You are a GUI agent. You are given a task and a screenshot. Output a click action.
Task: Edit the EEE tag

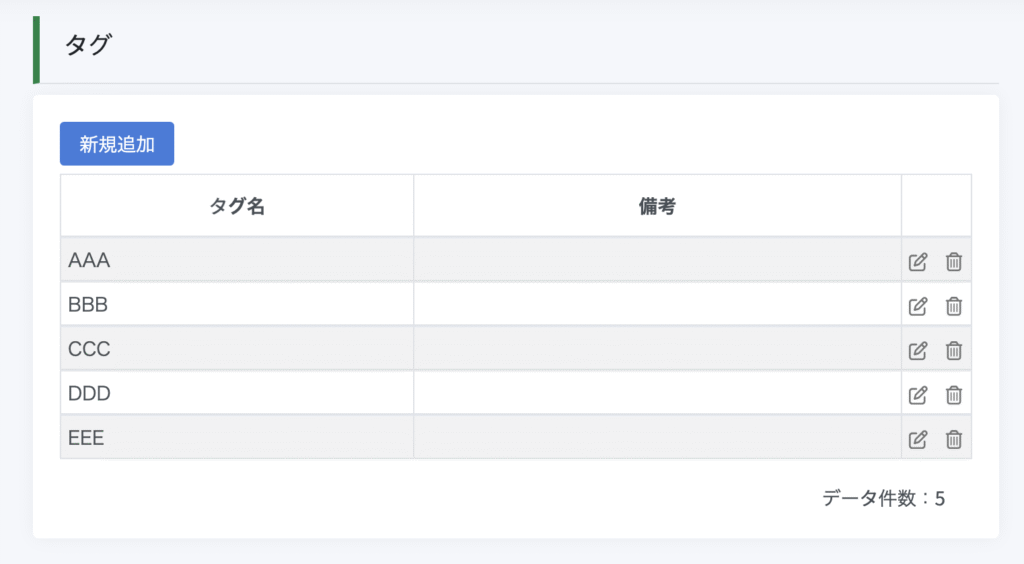[918, 439]
